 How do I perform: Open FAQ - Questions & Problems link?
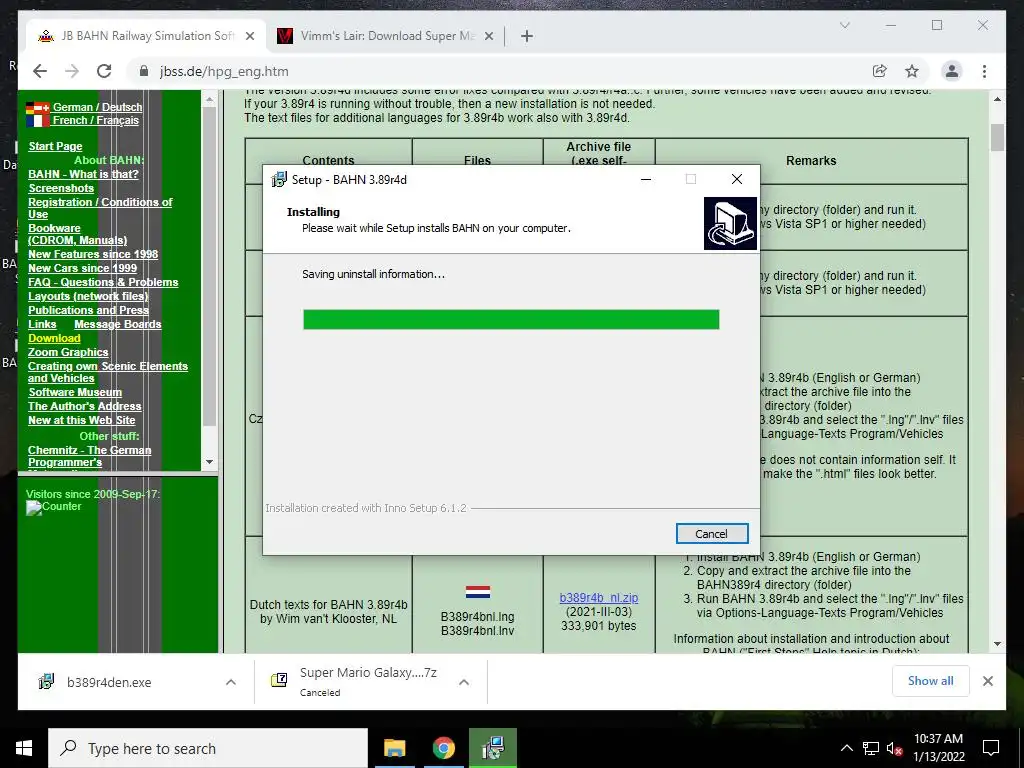[103, 282]
